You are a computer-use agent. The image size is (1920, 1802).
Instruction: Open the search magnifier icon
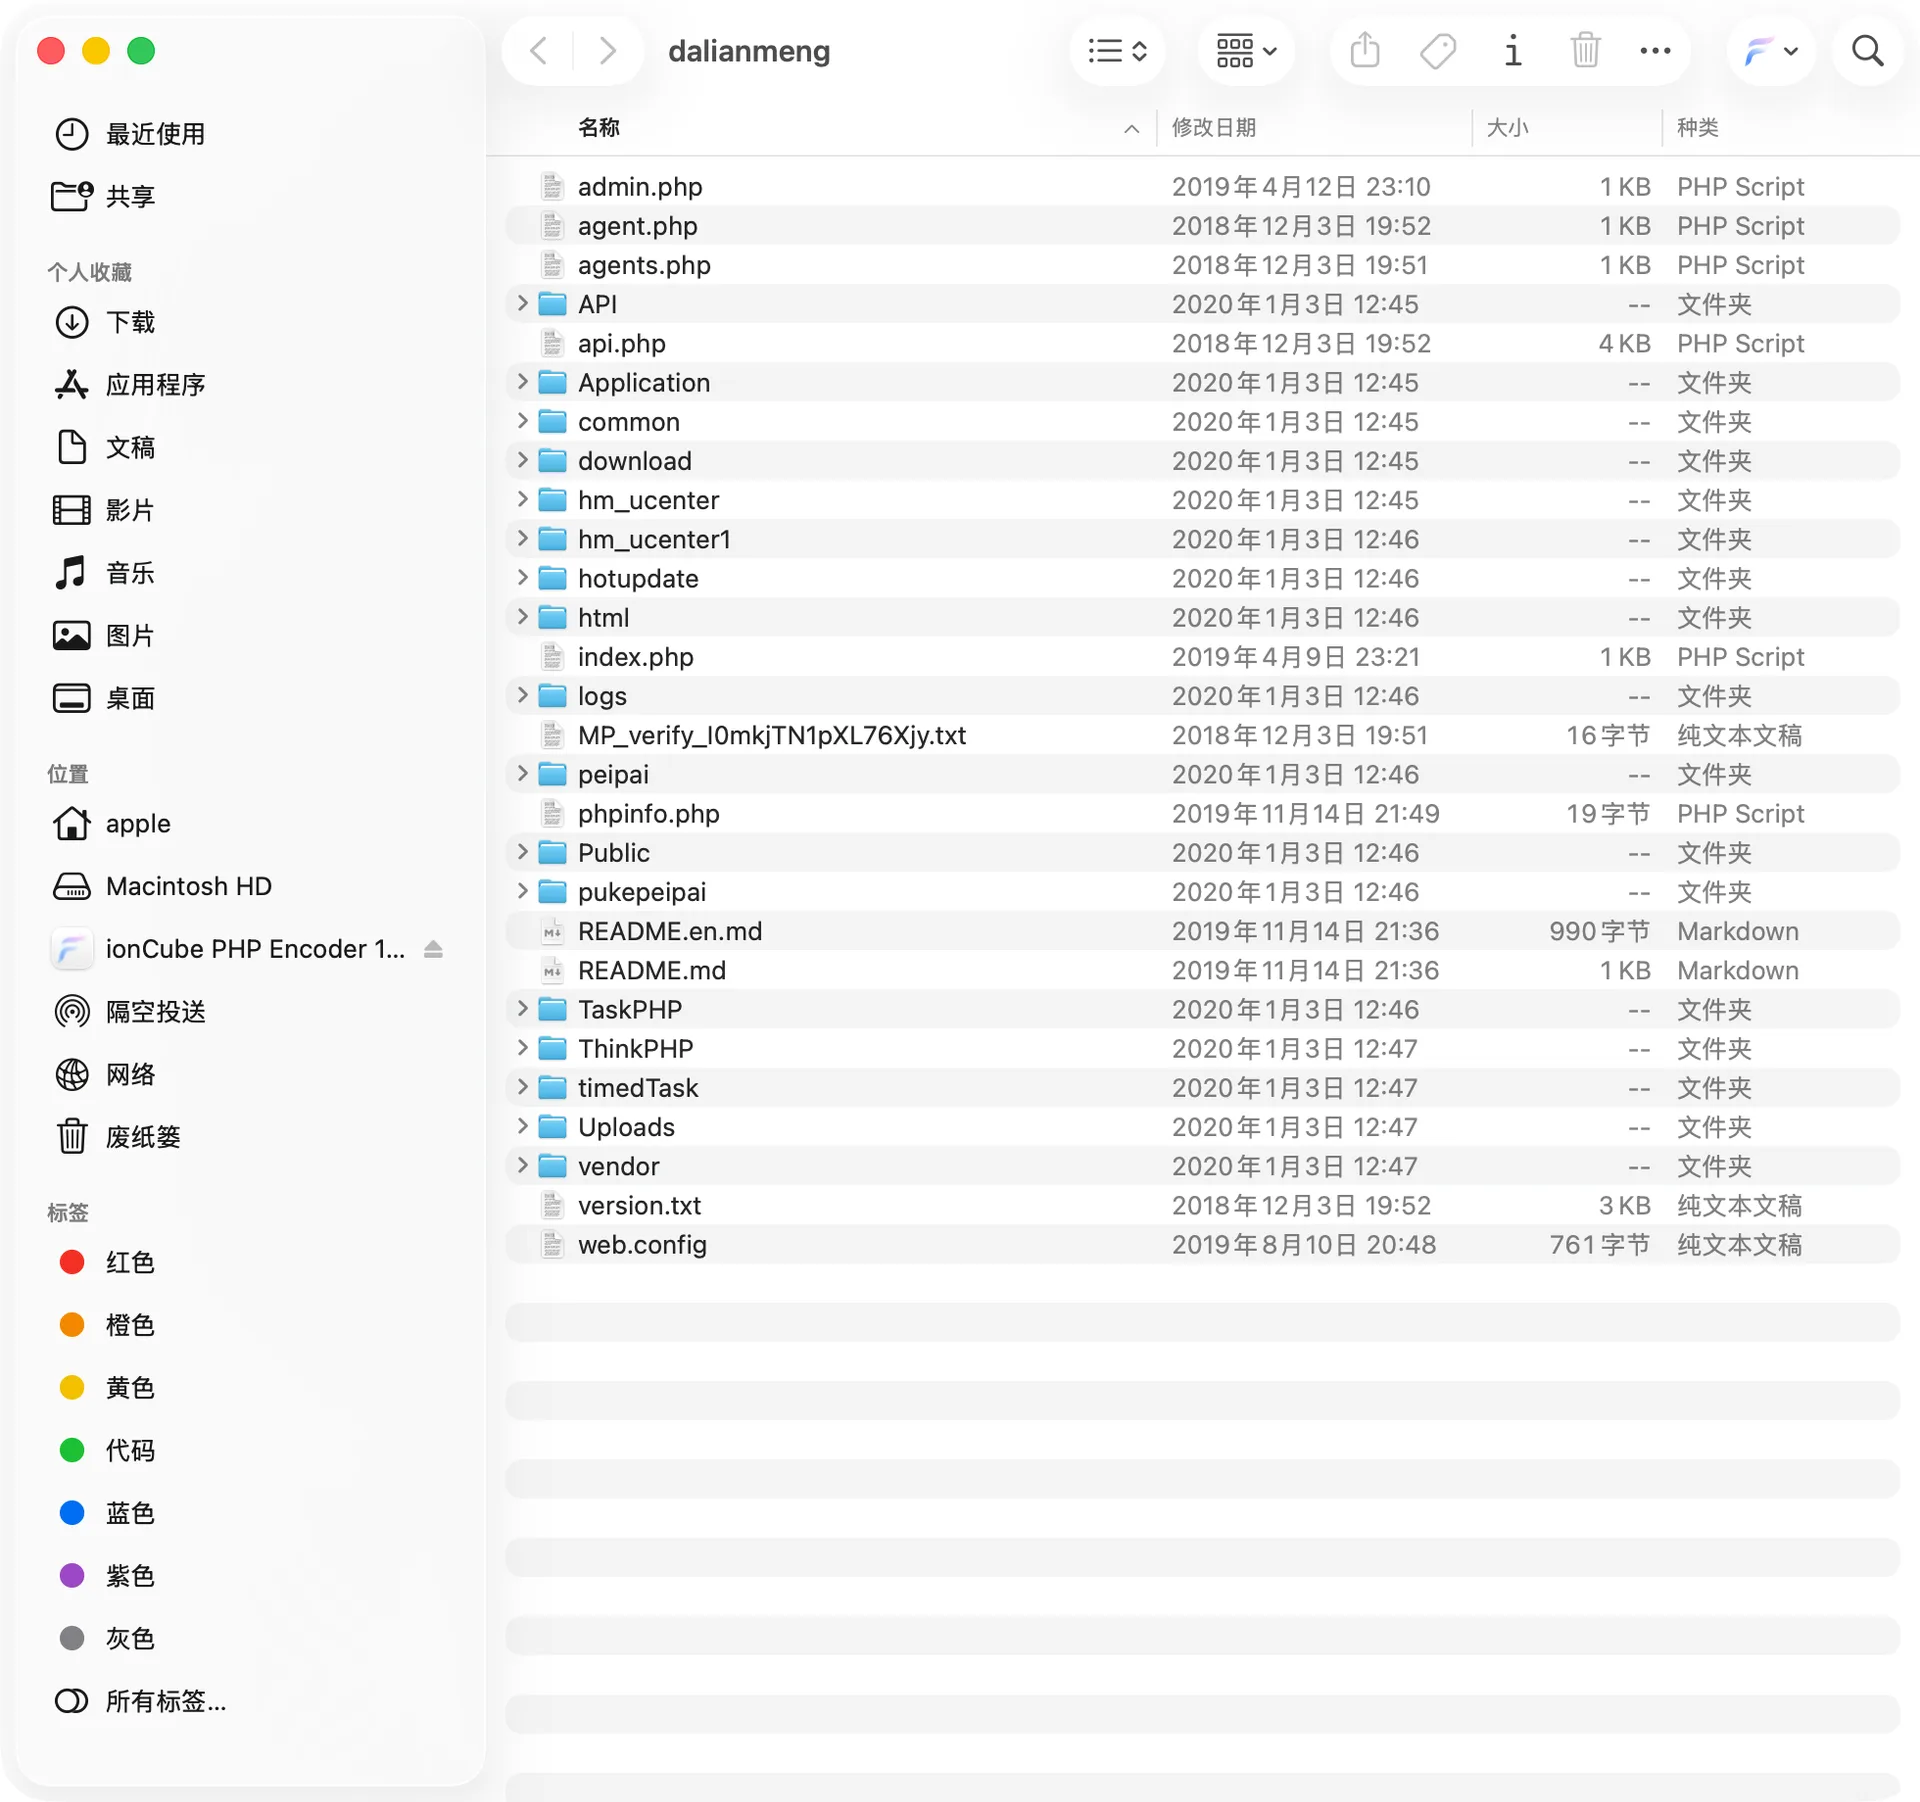point(1867,50)
